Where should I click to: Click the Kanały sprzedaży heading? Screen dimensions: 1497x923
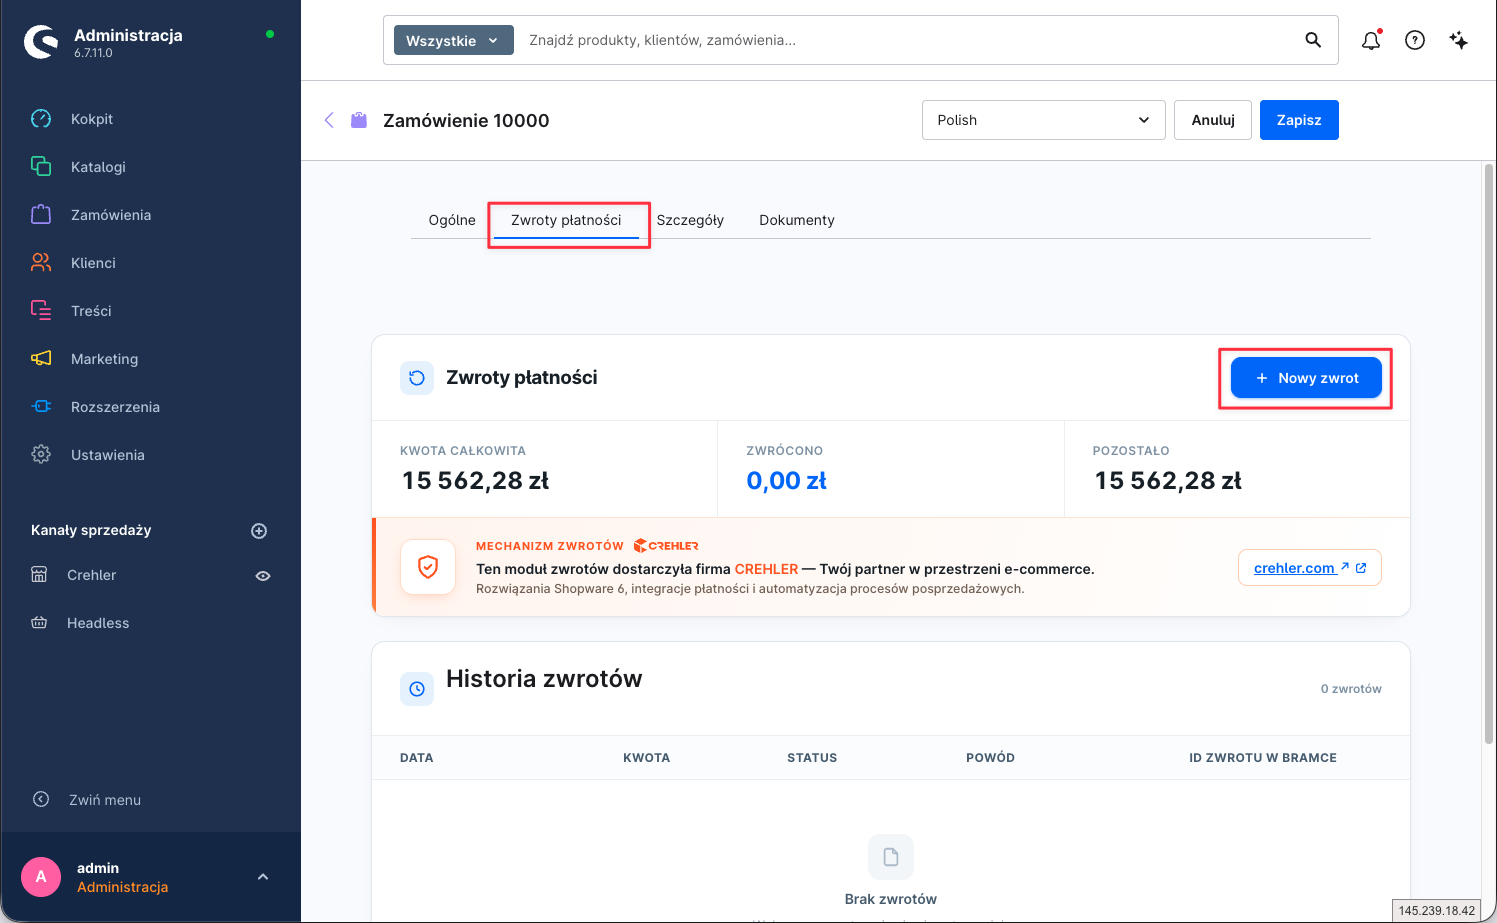coord(91,530)
